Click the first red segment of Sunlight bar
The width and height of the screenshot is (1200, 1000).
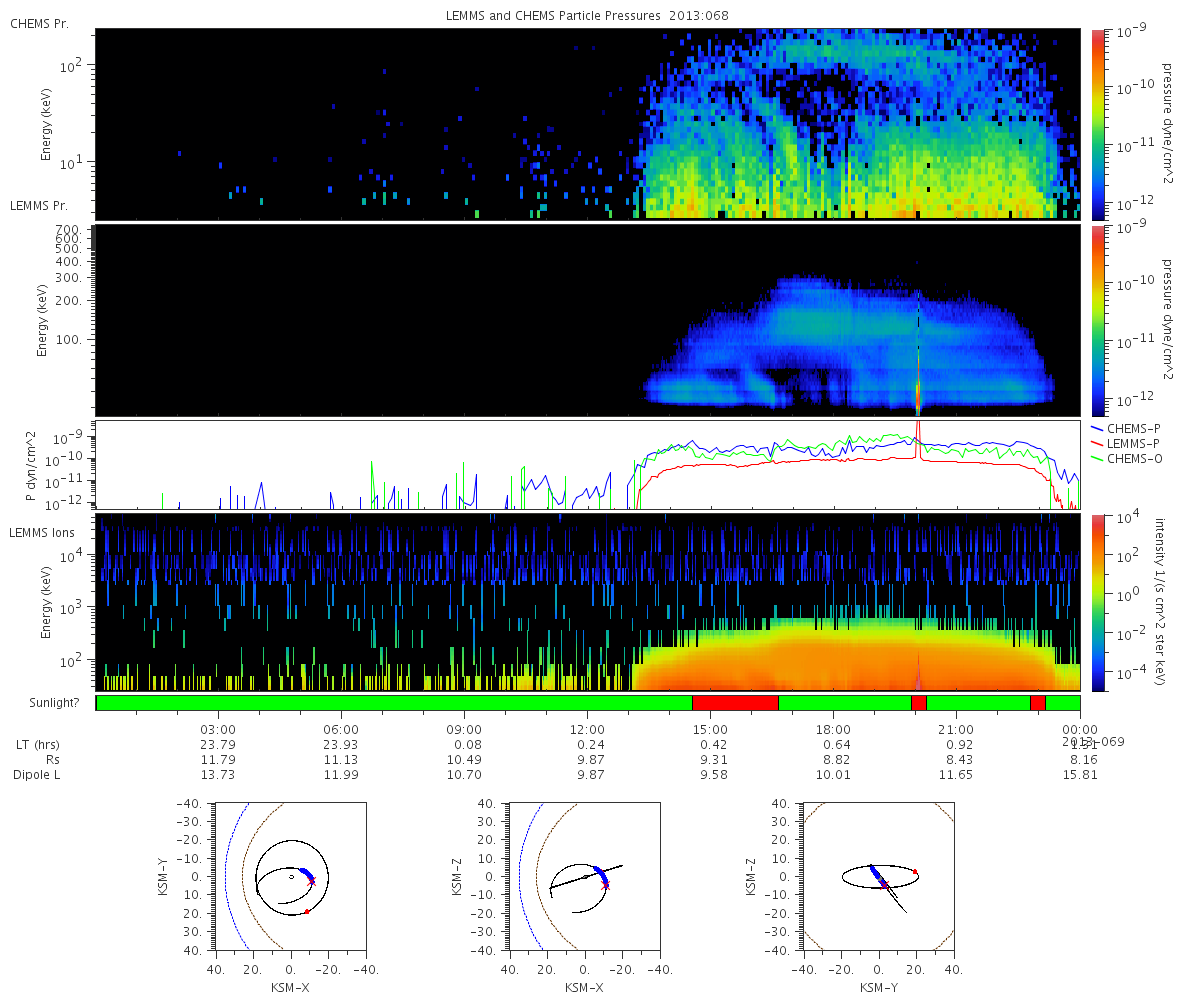tap(735, 703)
